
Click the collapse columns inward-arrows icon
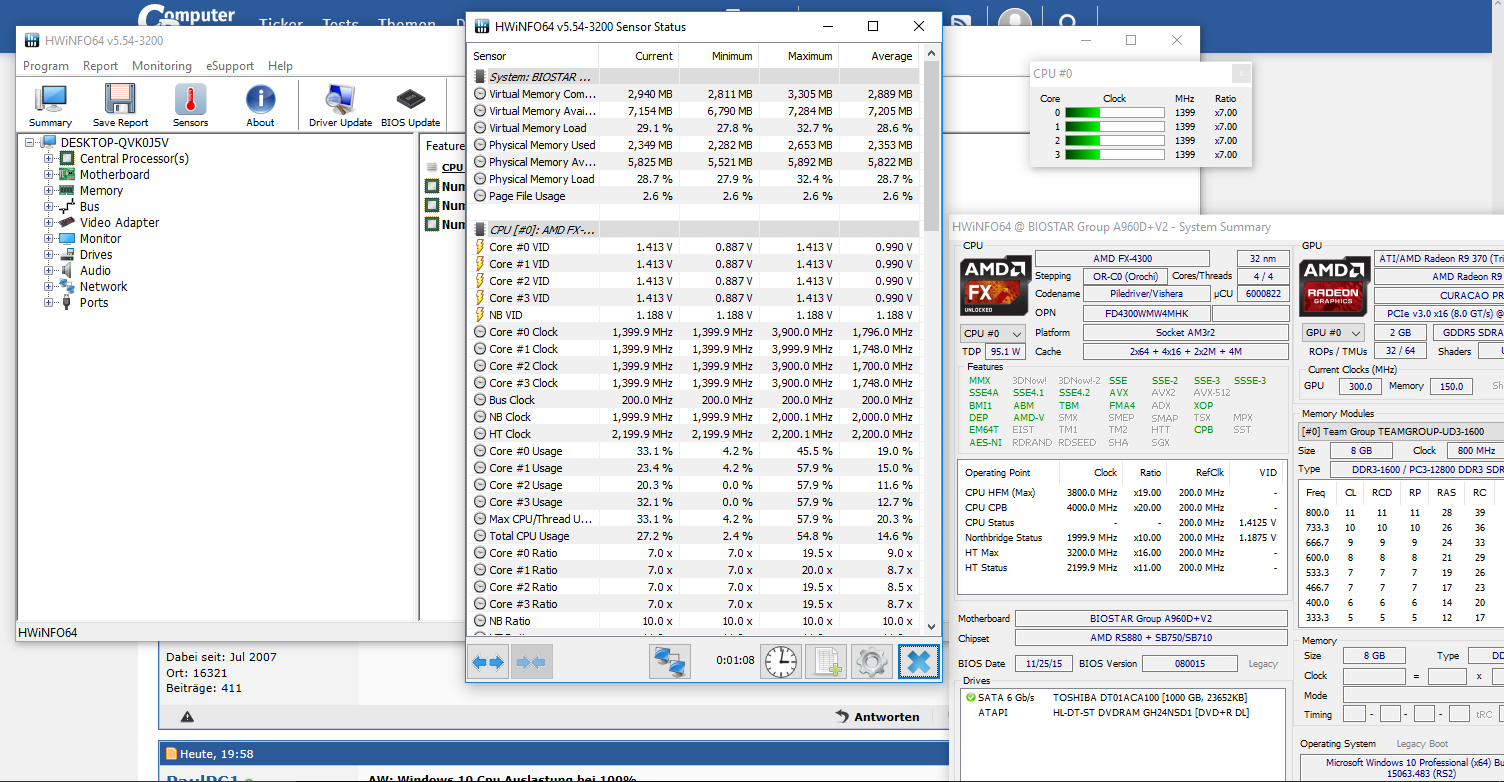[532, 662]
